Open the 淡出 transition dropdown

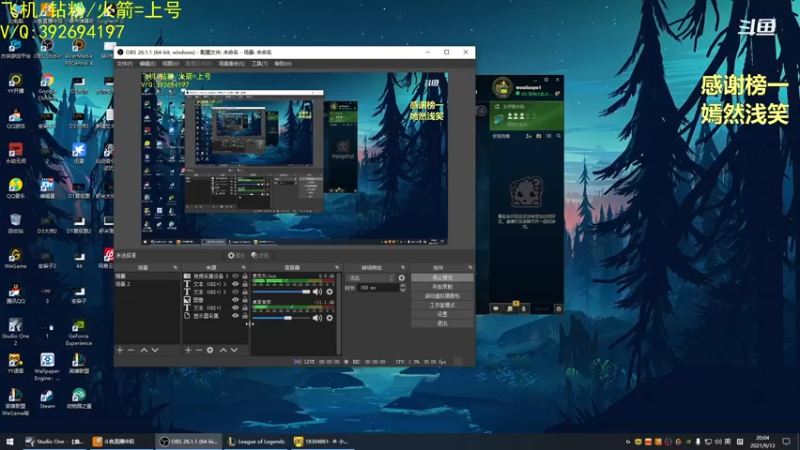tap(370, 278)
